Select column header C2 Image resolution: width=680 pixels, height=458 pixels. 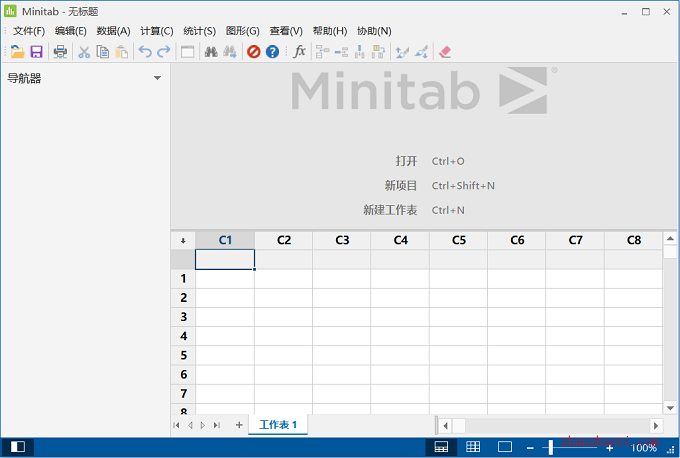(284, 240)
